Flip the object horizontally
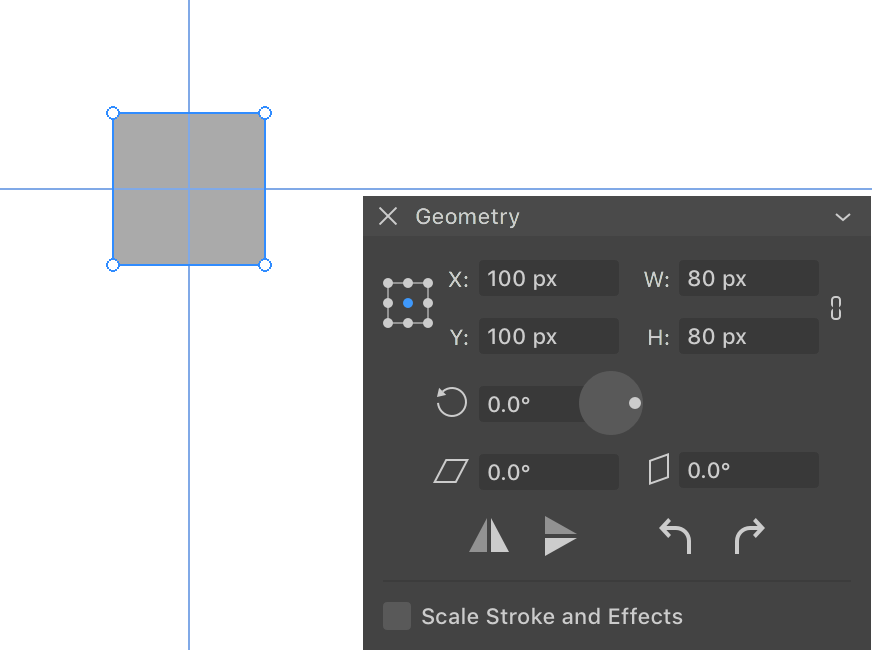 coord(489,535)
